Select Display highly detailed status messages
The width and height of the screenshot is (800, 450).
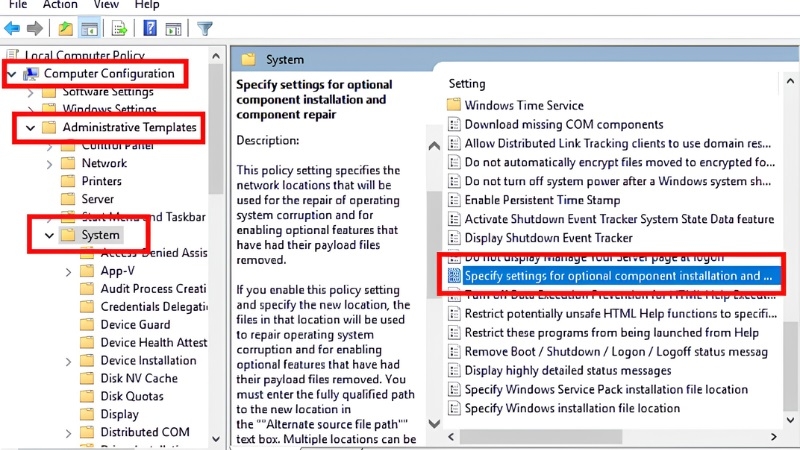[568, 370]
